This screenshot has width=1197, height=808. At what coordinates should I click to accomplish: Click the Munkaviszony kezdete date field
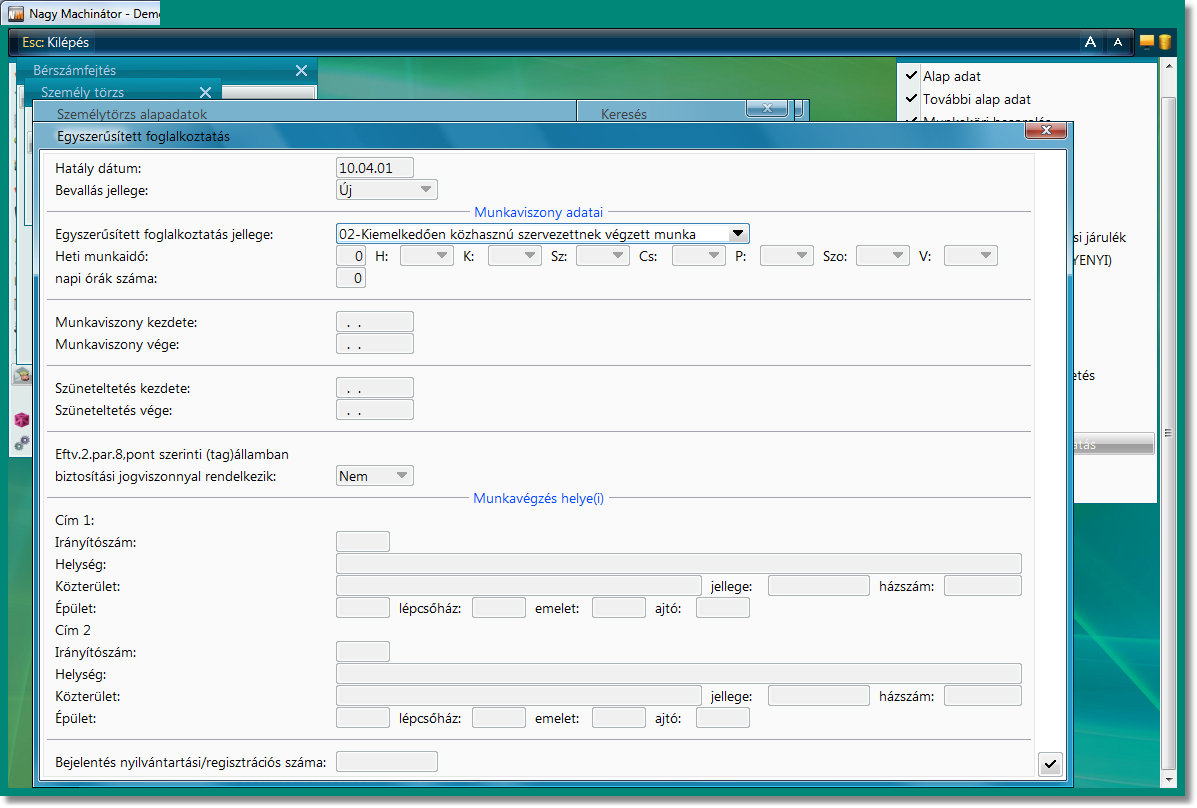[x=375, y=322]
